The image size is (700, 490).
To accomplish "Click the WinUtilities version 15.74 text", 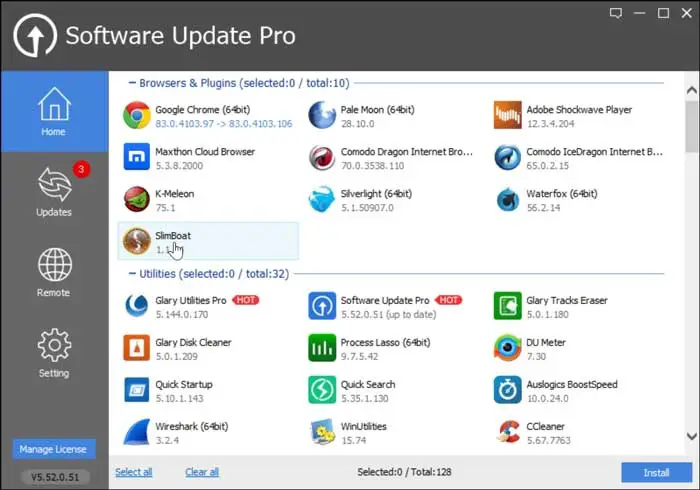I will pos(353,440).
